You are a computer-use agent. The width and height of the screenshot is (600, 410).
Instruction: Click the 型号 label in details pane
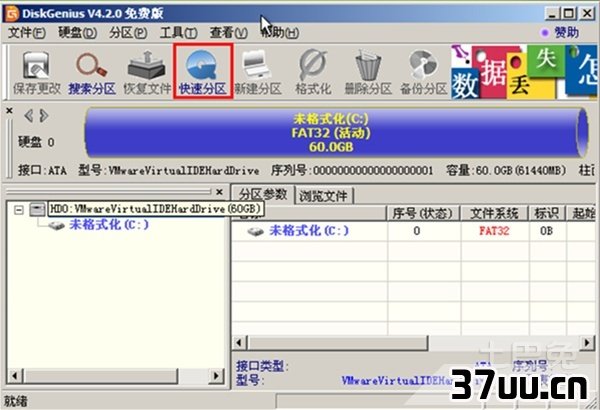click(x=249, y=381)
